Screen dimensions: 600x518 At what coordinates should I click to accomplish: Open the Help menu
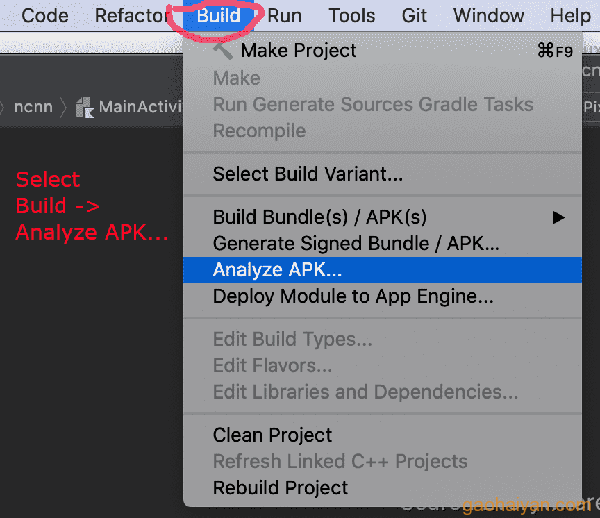coord(570,16)
